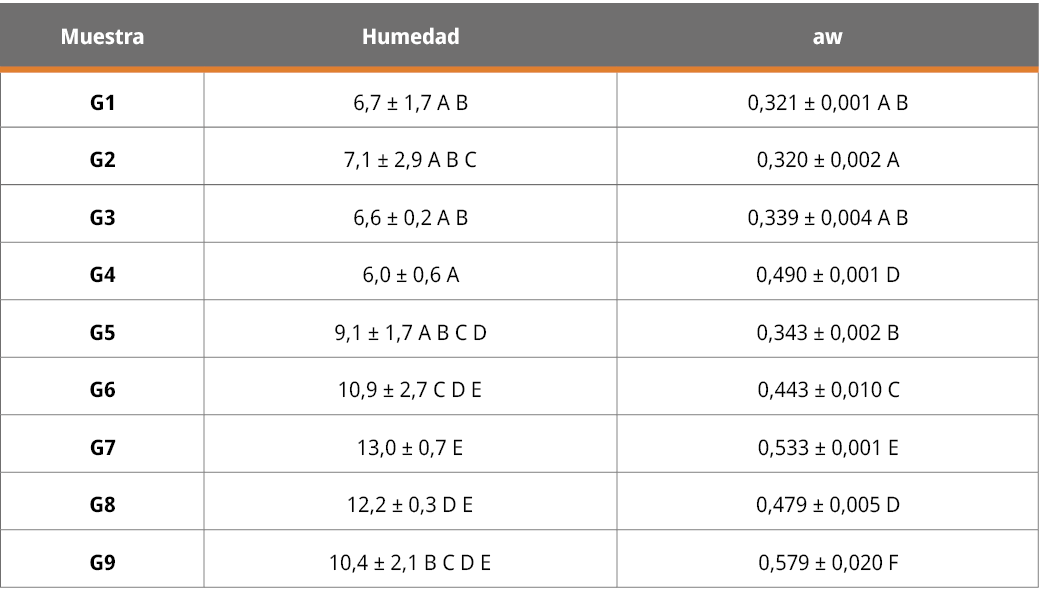Select the G9 sample cell
The height and width of the screenshot is (605, 1039).
pyautogui.click(x=102, y=562)
